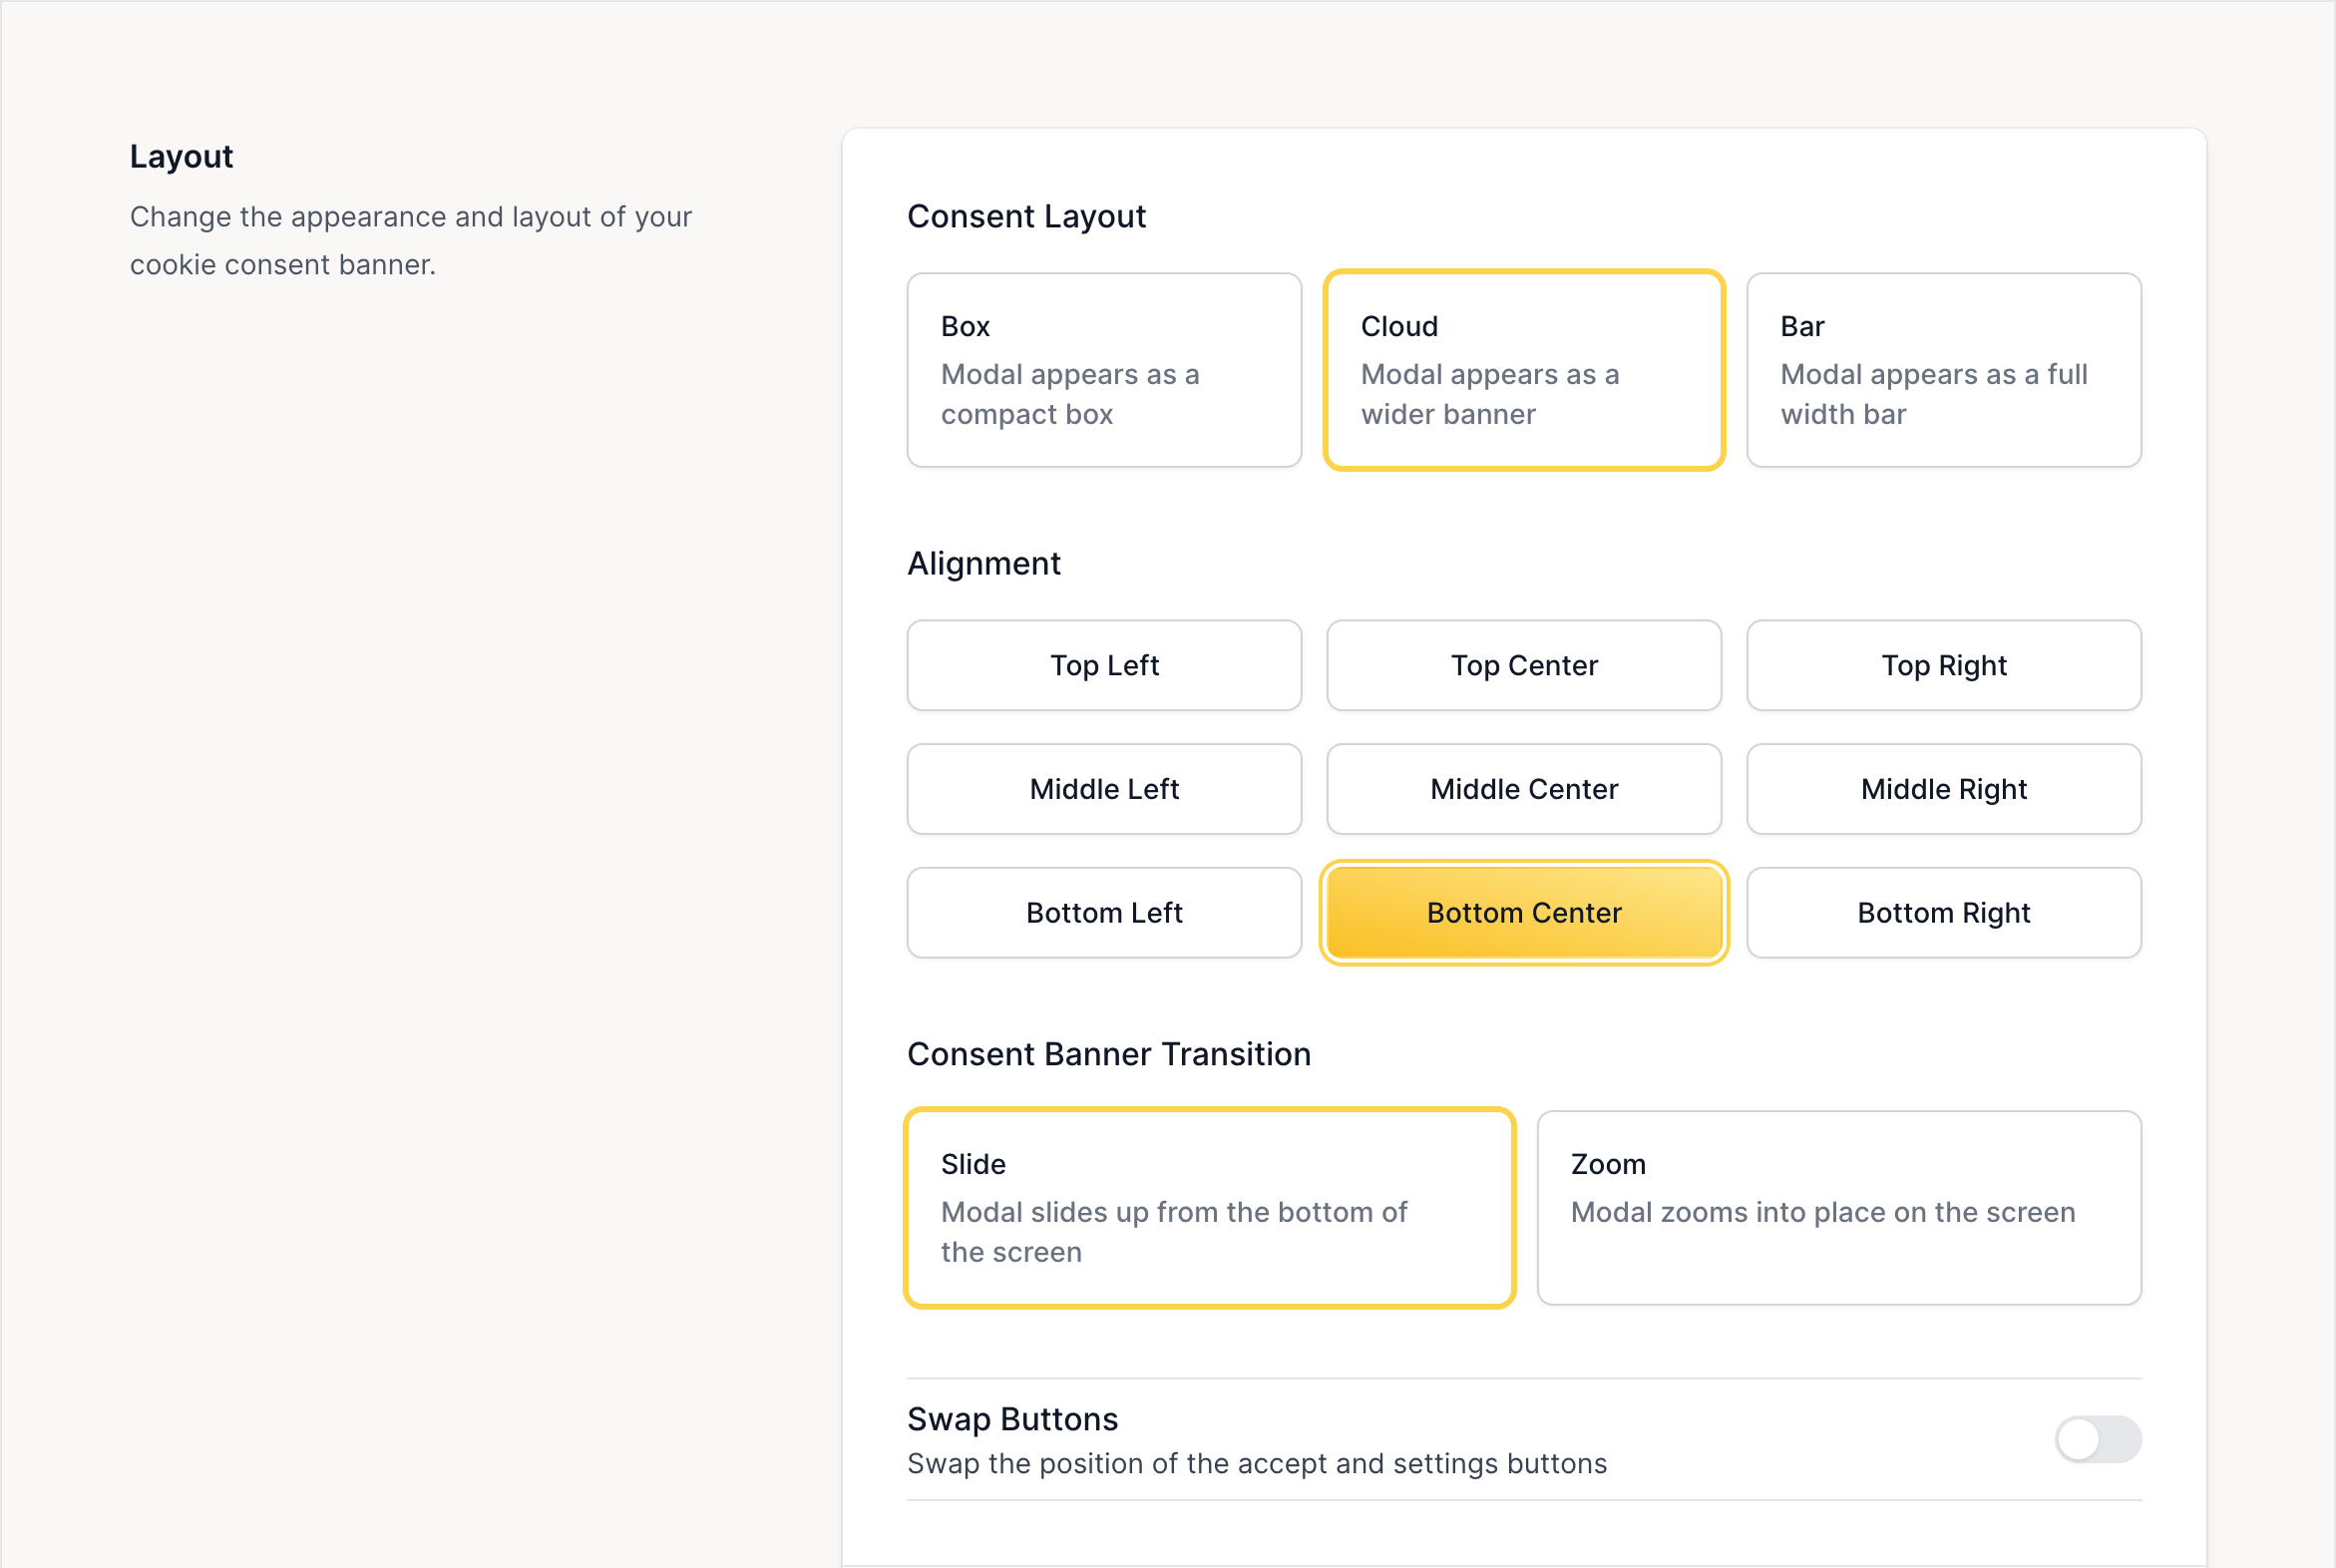
Task: Select Middle Center alignment
Action: point(1524,789)
